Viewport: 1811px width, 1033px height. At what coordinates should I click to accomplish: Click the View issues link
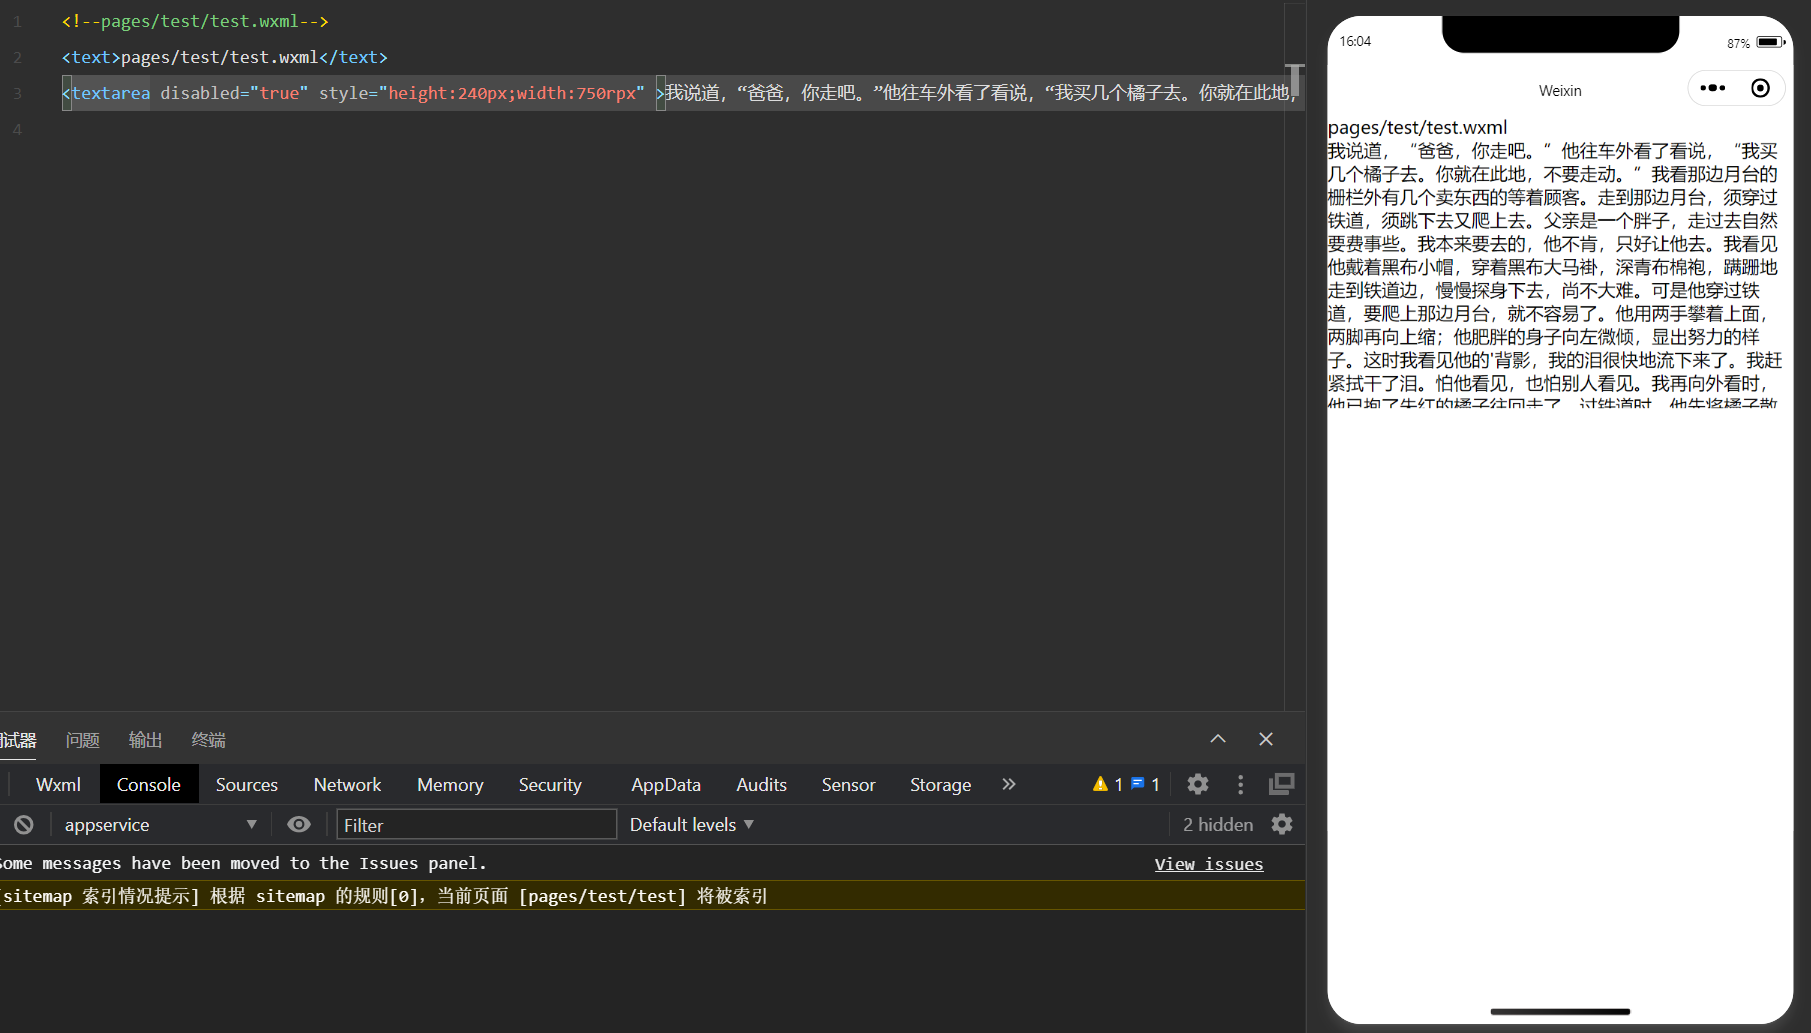click(1209, 864)
